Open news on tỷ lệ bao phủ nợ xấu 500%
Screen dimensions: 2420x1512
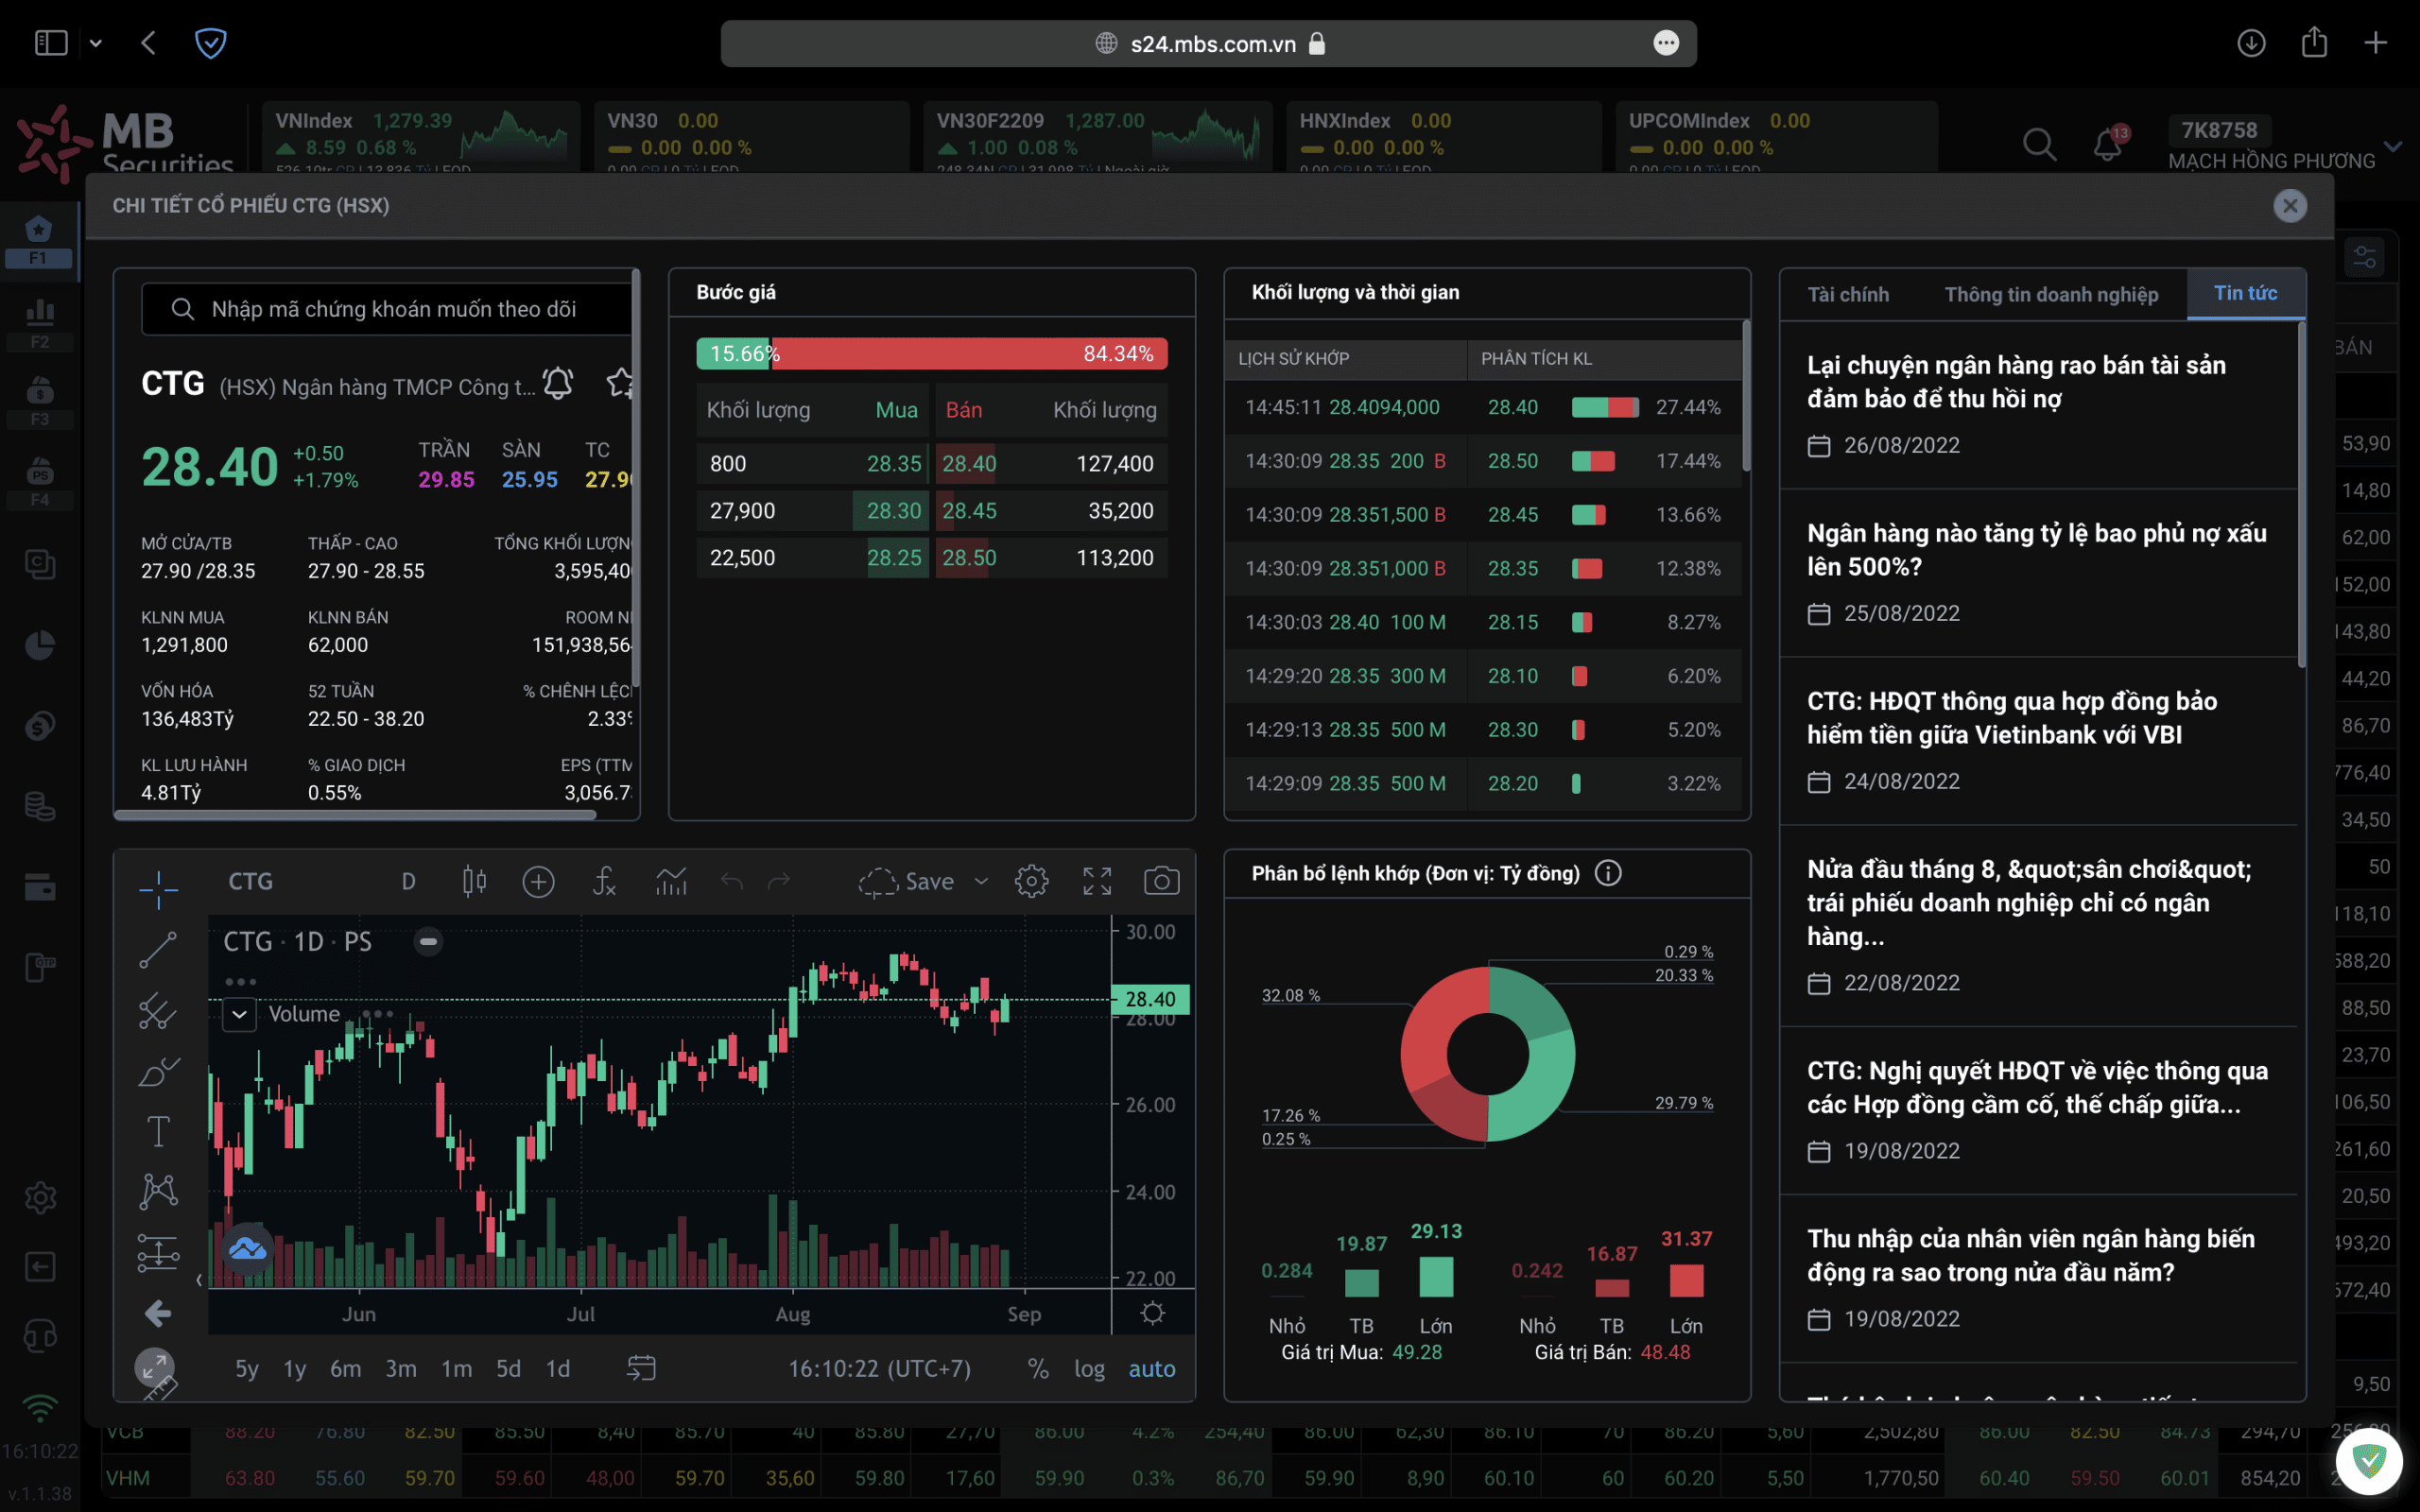(x=2036, y=549)
